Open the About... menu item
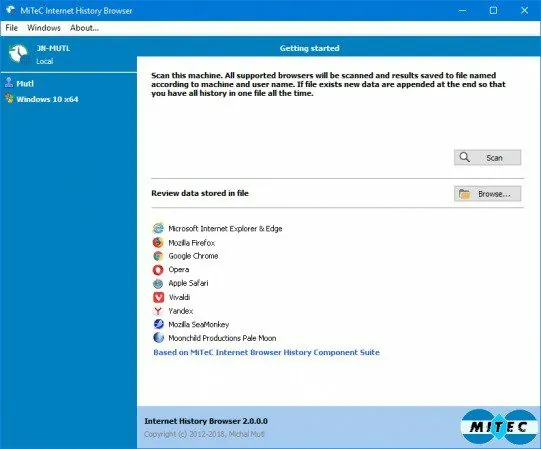 point(85,28)
